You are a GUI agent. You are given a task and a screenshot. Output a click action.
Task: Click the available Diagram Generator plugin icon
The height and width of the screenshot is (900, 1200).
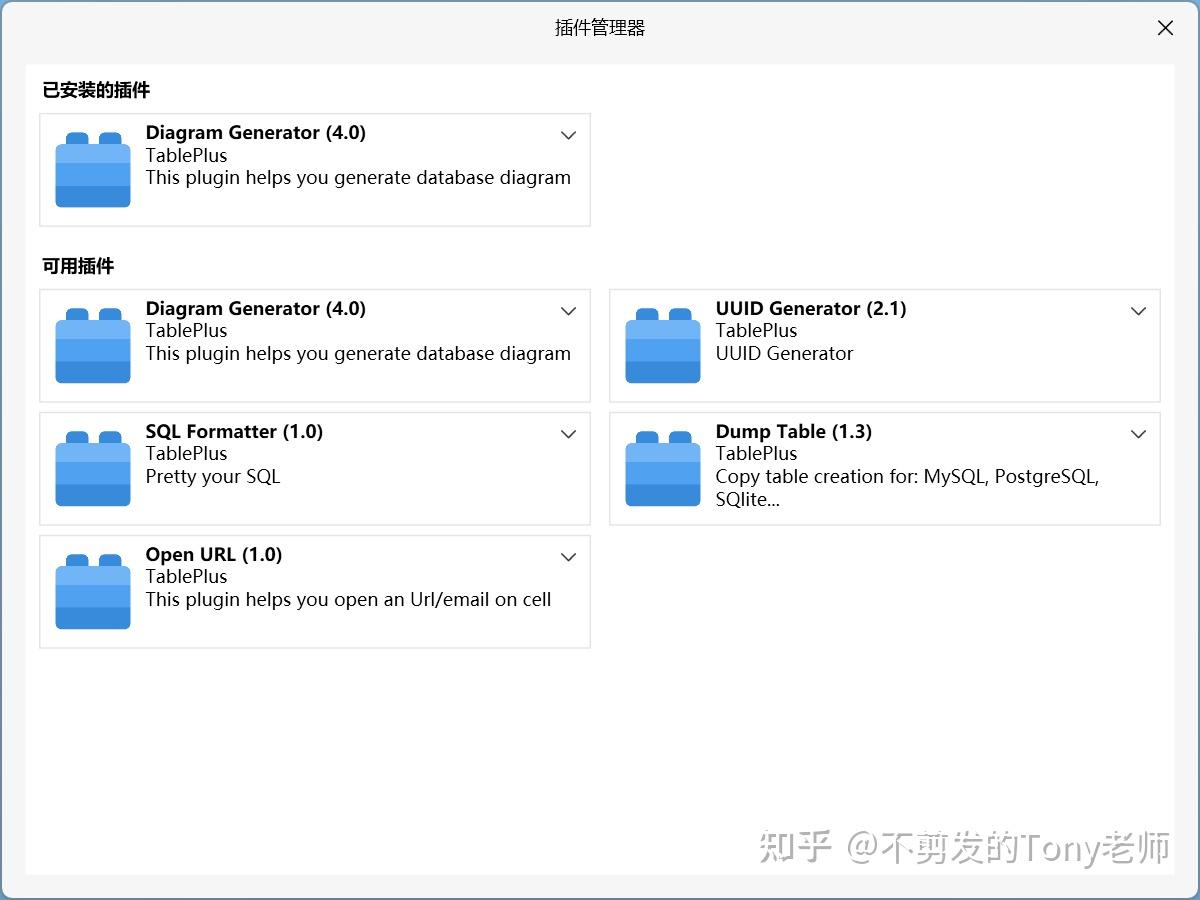pos(92,345)
